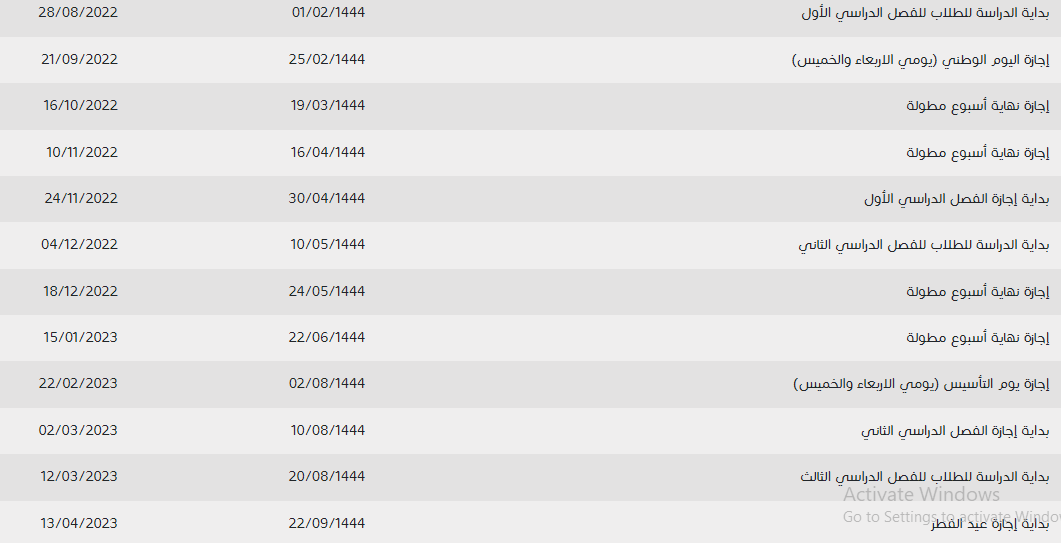Click the Gregorian date 28/08/2022
The height and width of the screenshot is (543, 1061).
pos(78,12)
